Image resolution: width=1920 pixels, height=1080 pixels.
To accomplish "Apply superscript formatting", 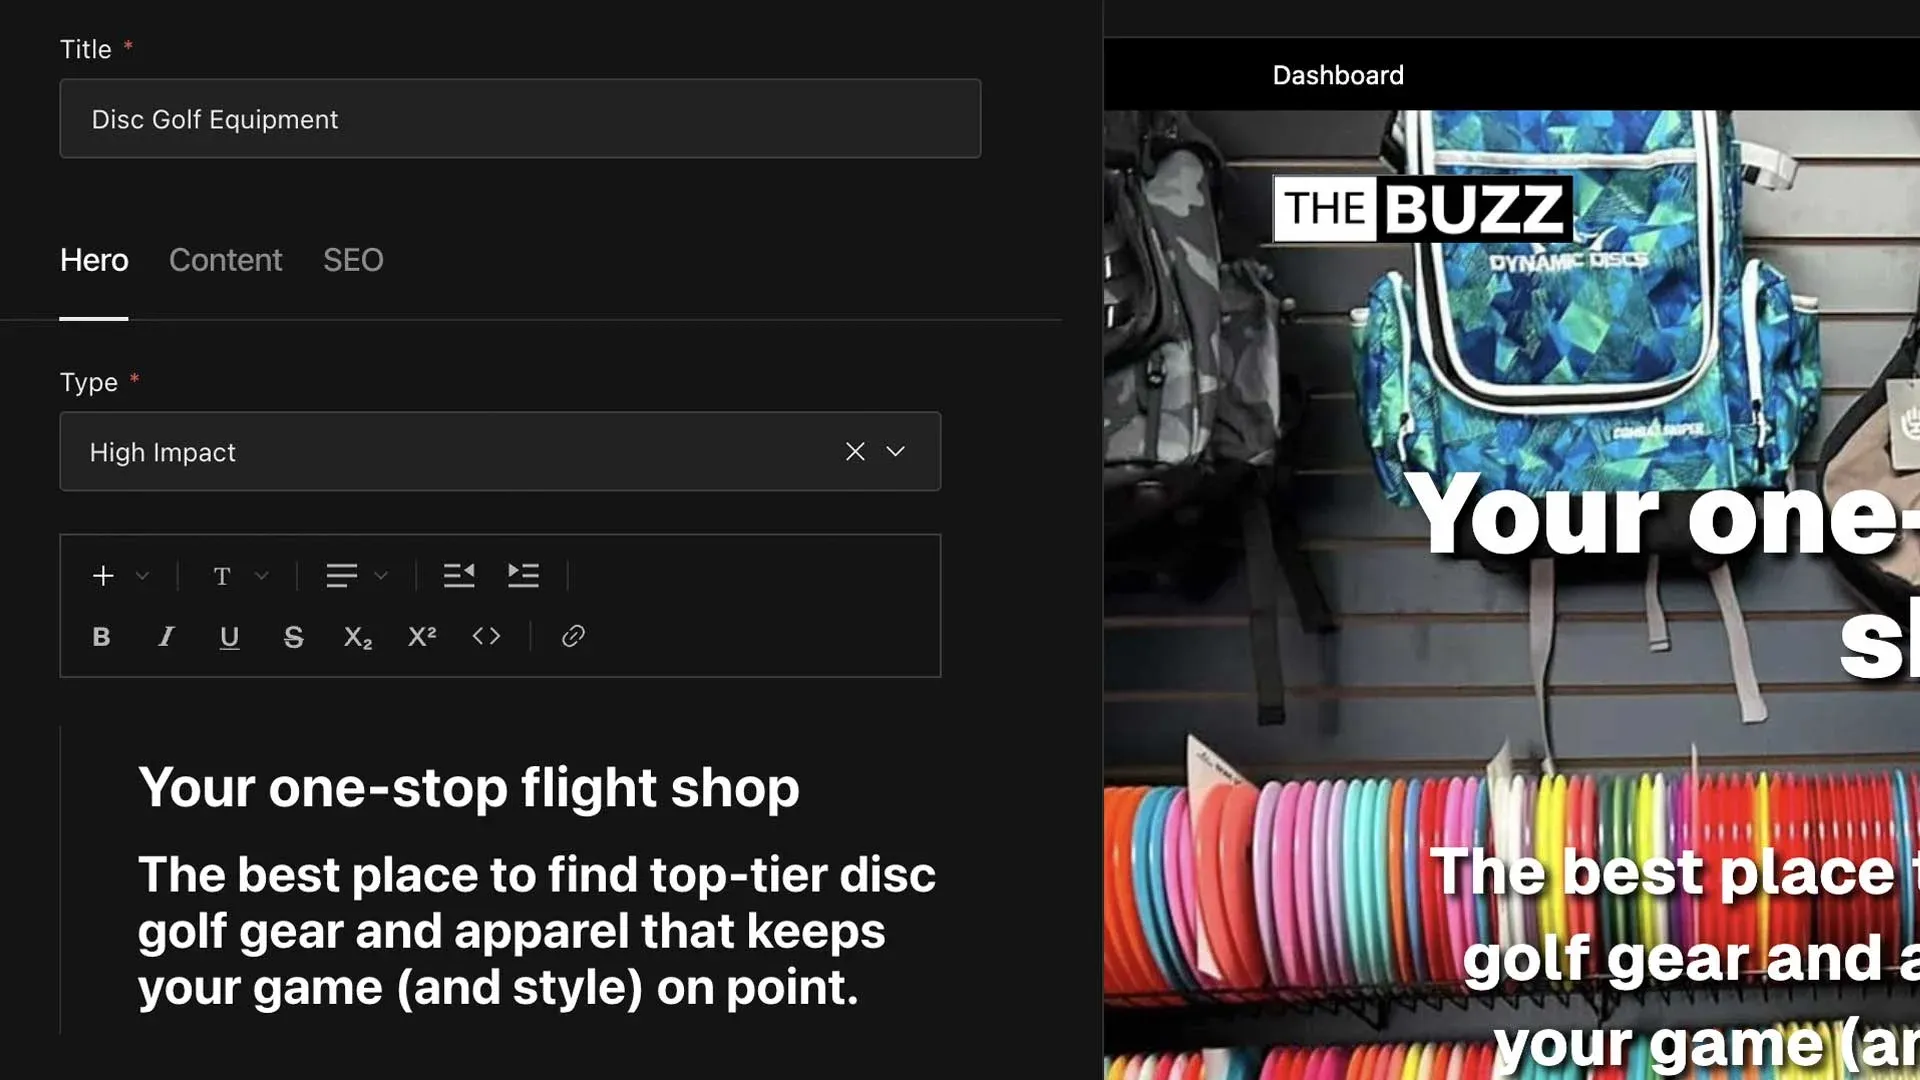I will [x=422, y=637].
